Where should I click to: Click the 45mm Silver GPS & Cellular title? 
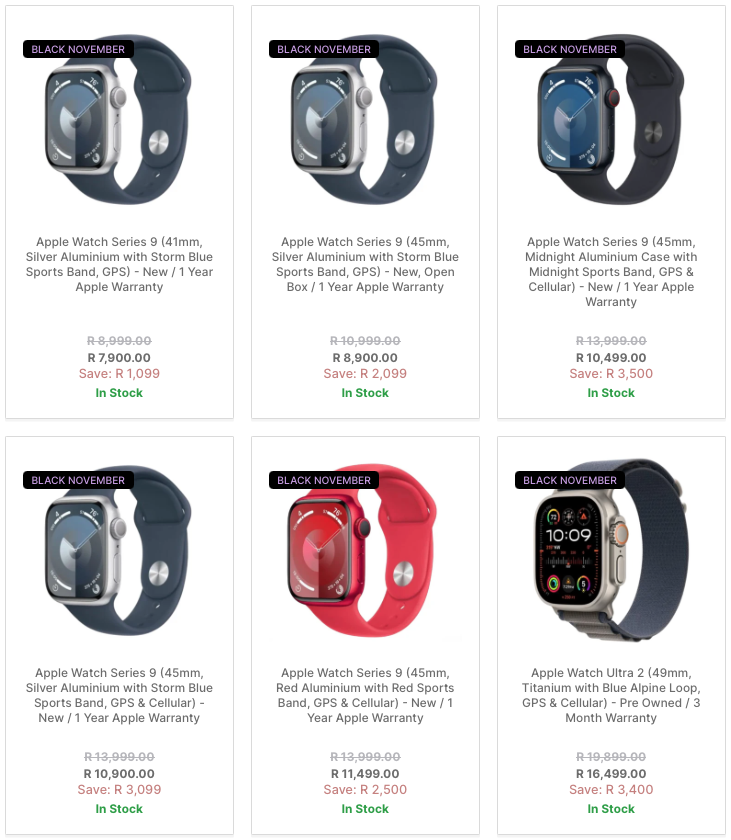coord(119,695)
